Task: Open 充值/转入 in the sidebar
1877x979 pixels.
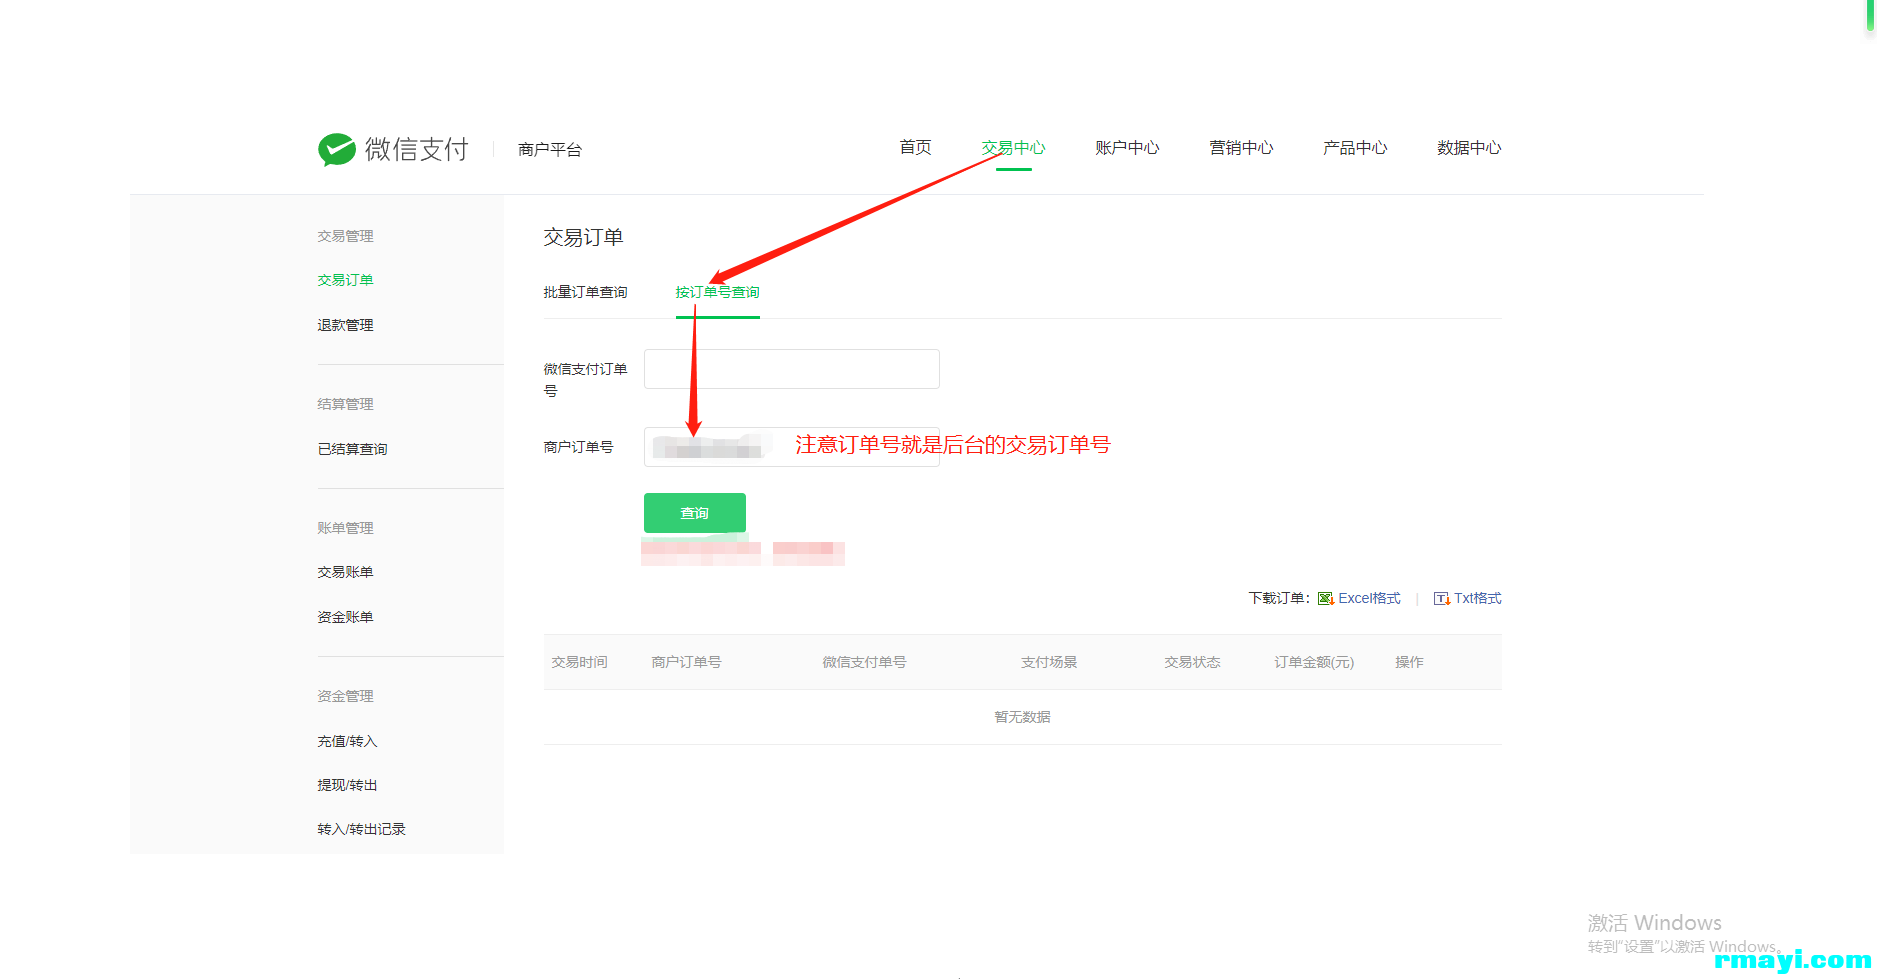Action: tap(347, 741)
